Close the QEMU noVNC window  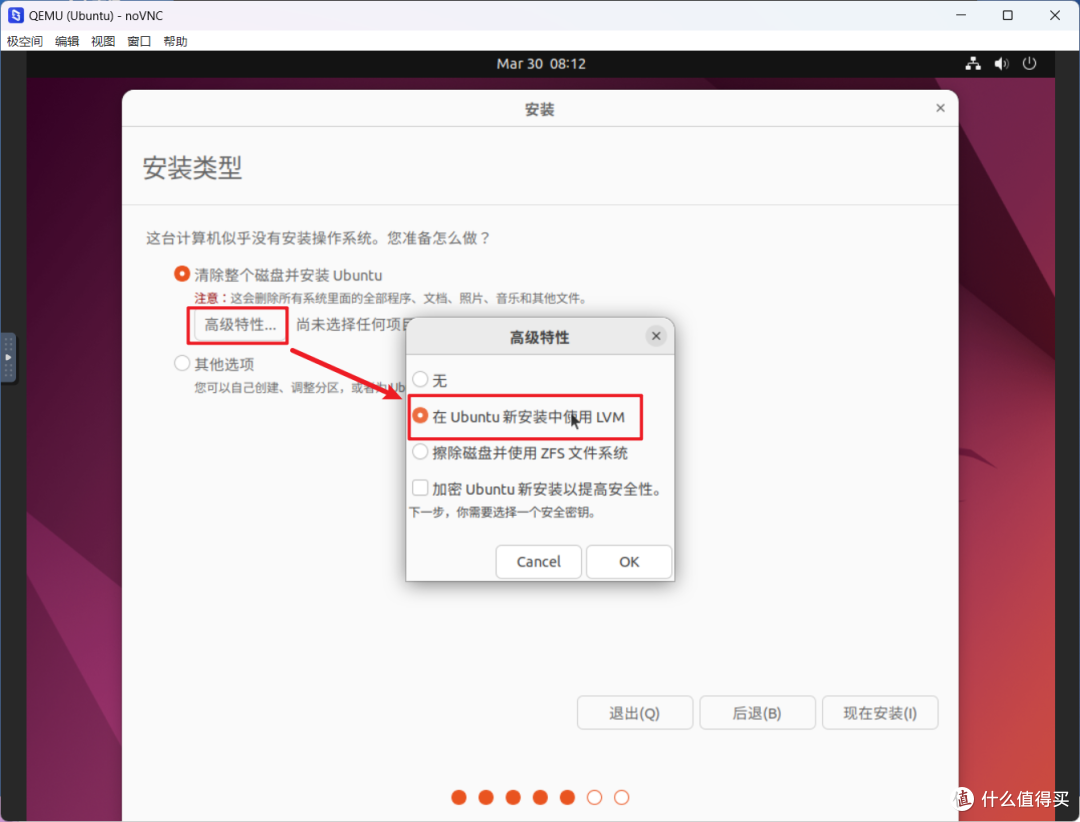(x=1055, y=15)
